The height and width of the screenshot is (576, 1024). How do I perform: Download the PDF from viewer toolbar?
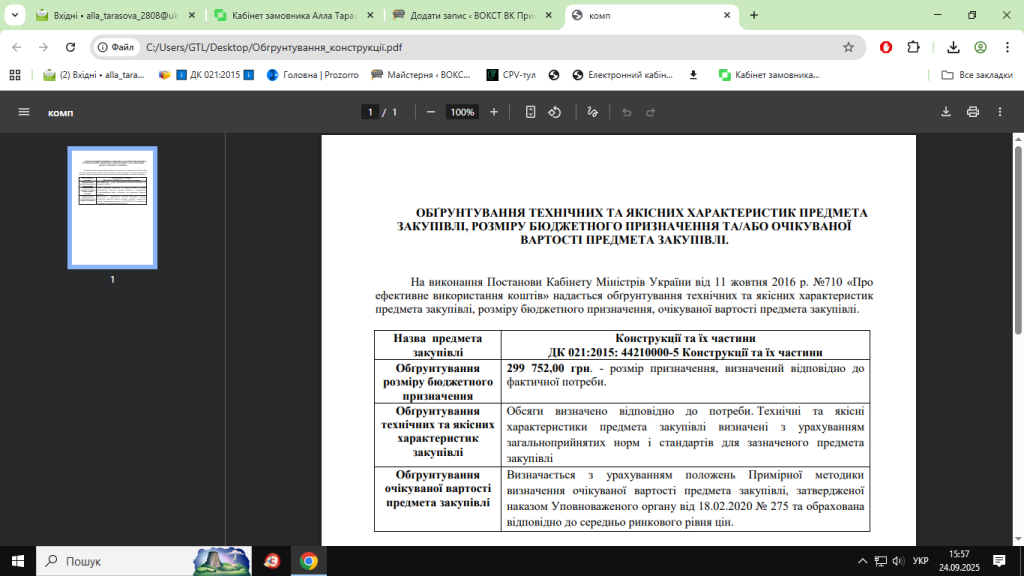coord(946,112)
